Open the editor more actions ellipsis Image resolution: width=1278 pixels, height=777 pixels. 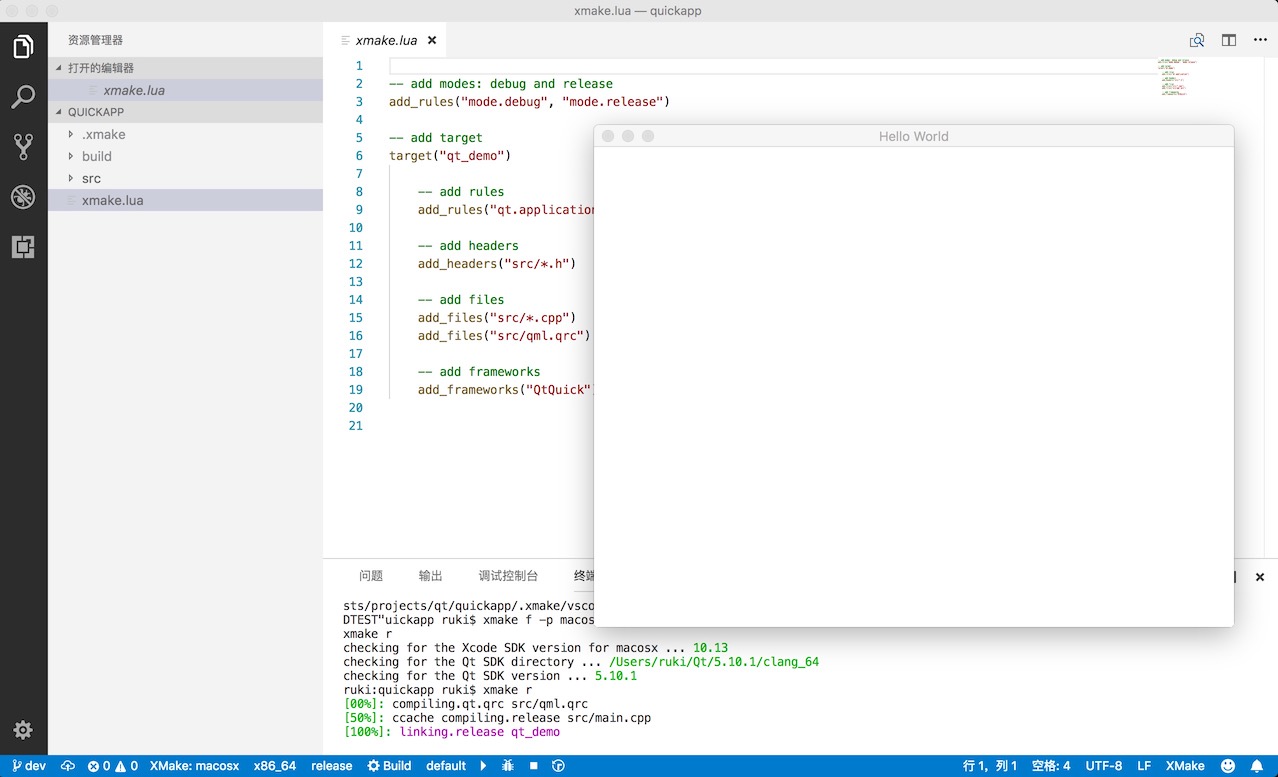point(1260,40)
